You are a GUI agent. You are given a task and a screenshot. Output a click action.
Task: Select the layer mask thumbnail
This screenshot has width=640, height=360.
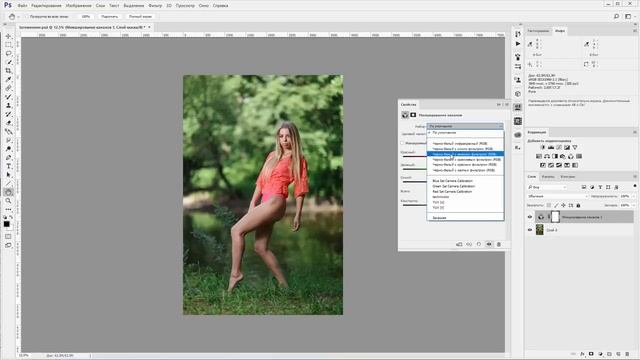click(555, 217)
